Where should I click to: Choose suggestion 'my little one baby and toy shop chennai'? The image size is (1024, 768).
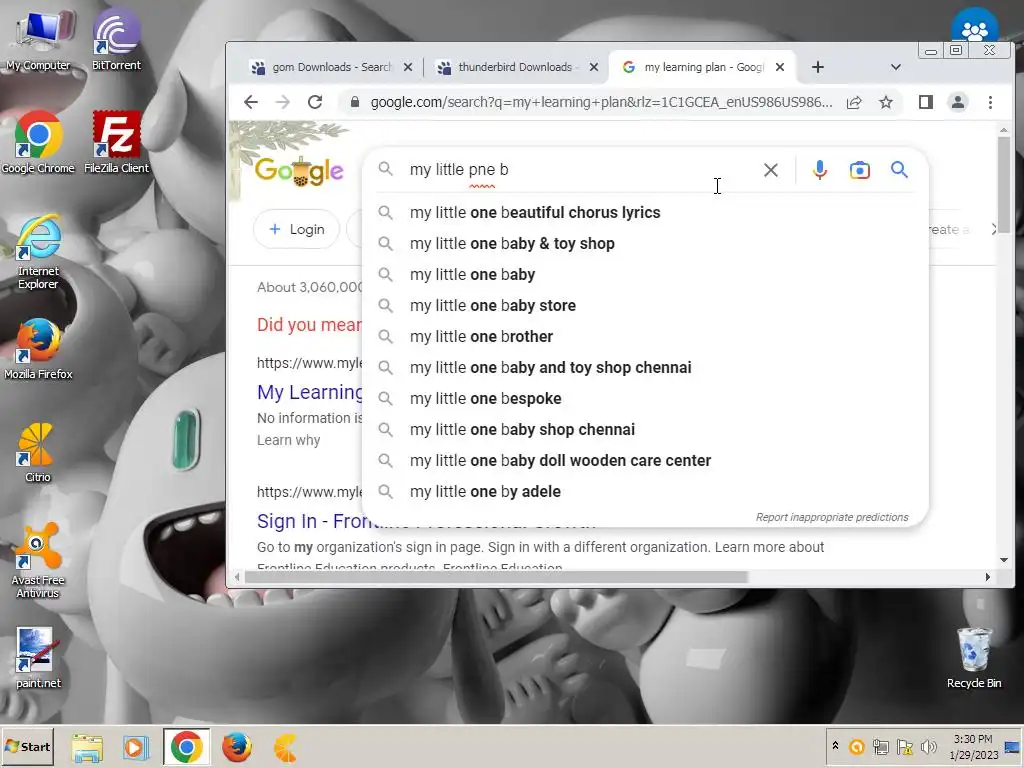645,368
